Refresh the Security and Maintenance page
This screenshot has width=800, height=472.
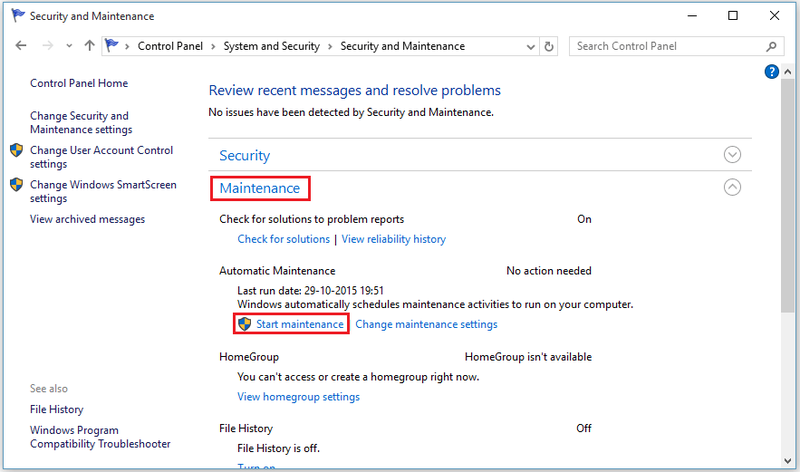click(x=549, y=46)
